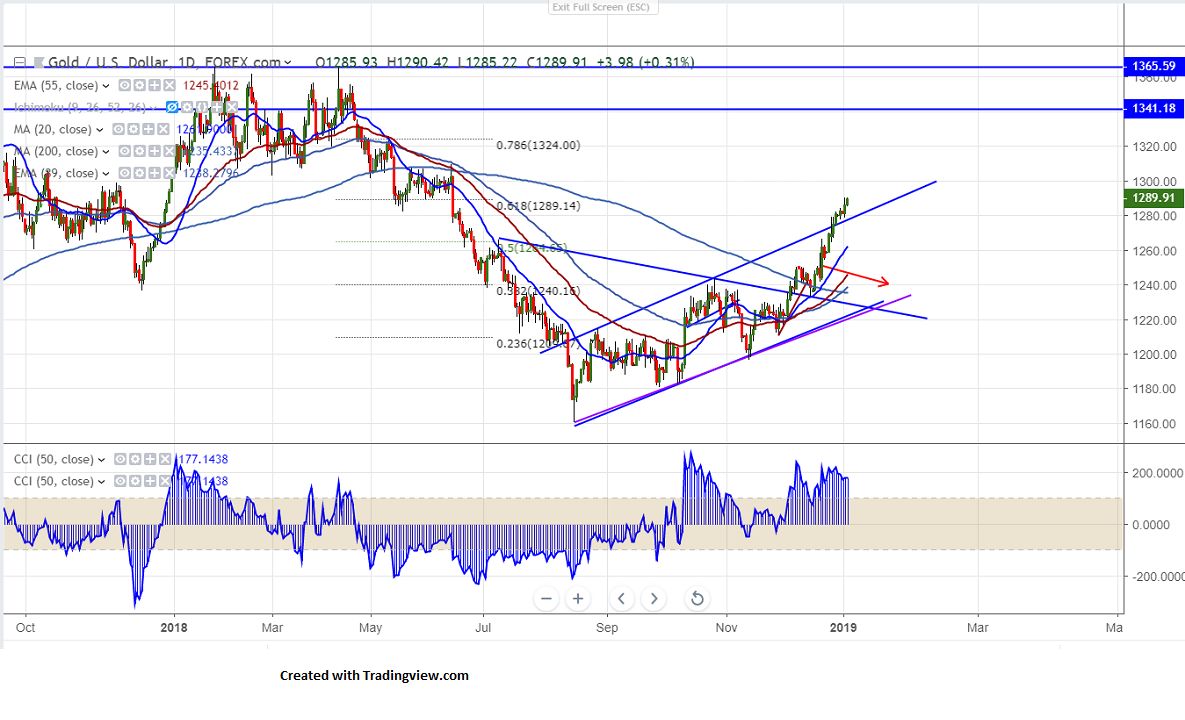1185x720 pixels.
Task: Remove the EMA (89, close) indicator
Action: [x=169, y=173]
